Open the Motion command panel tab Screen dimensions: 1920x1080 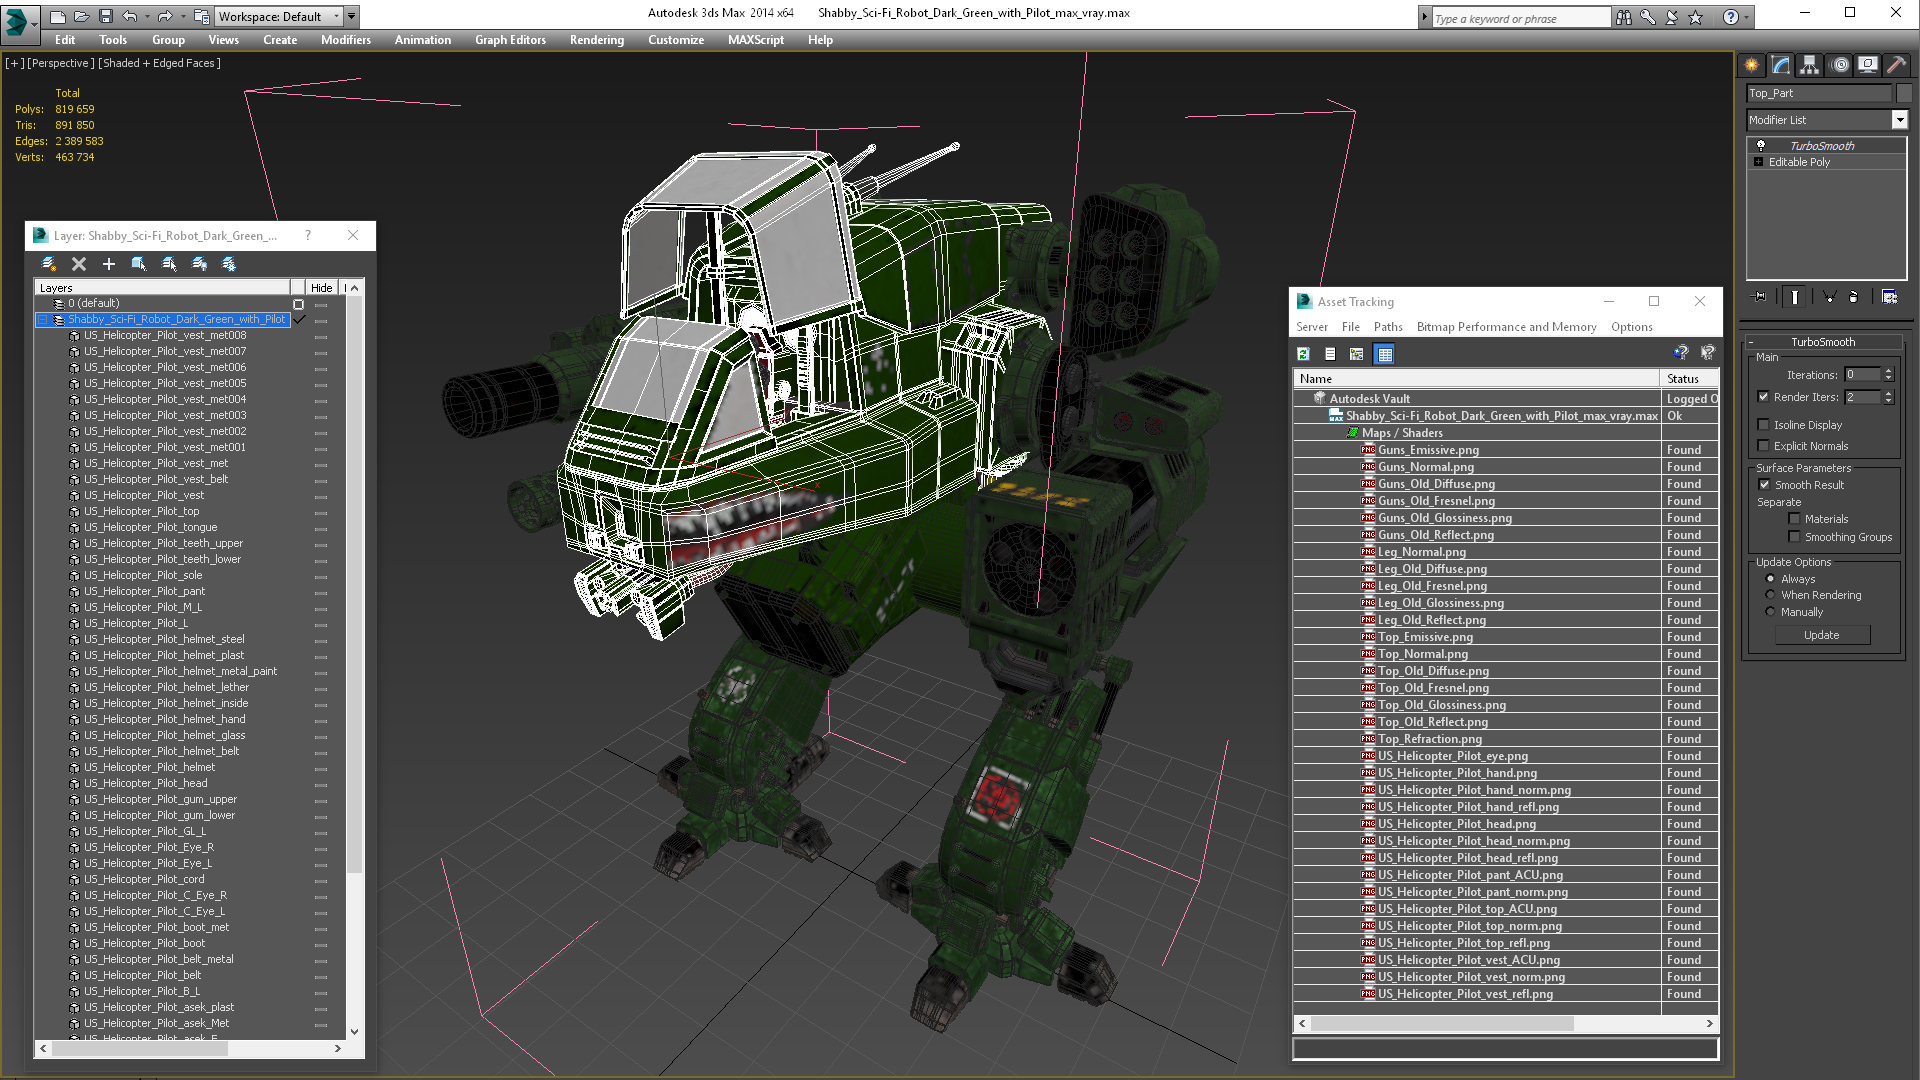(1839, 65)
